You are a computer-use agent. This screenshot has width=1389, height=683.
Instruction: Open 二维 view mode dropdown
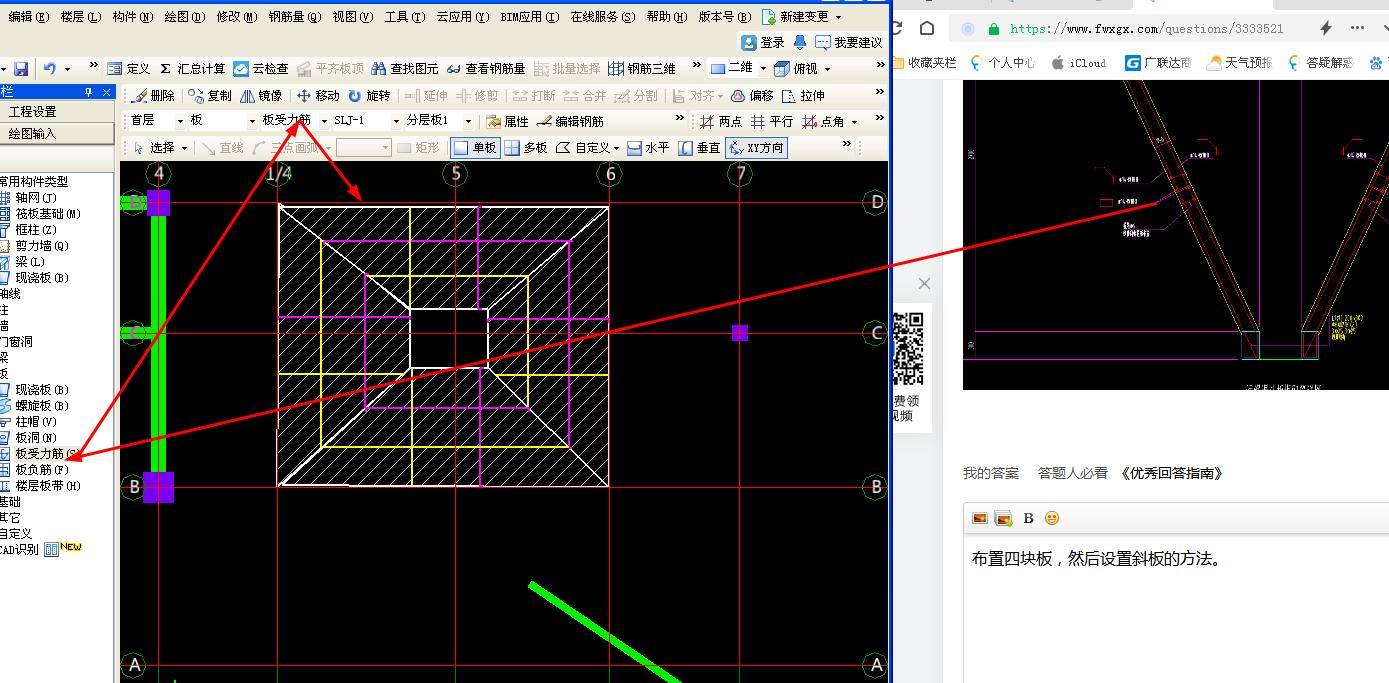[763, 68]
